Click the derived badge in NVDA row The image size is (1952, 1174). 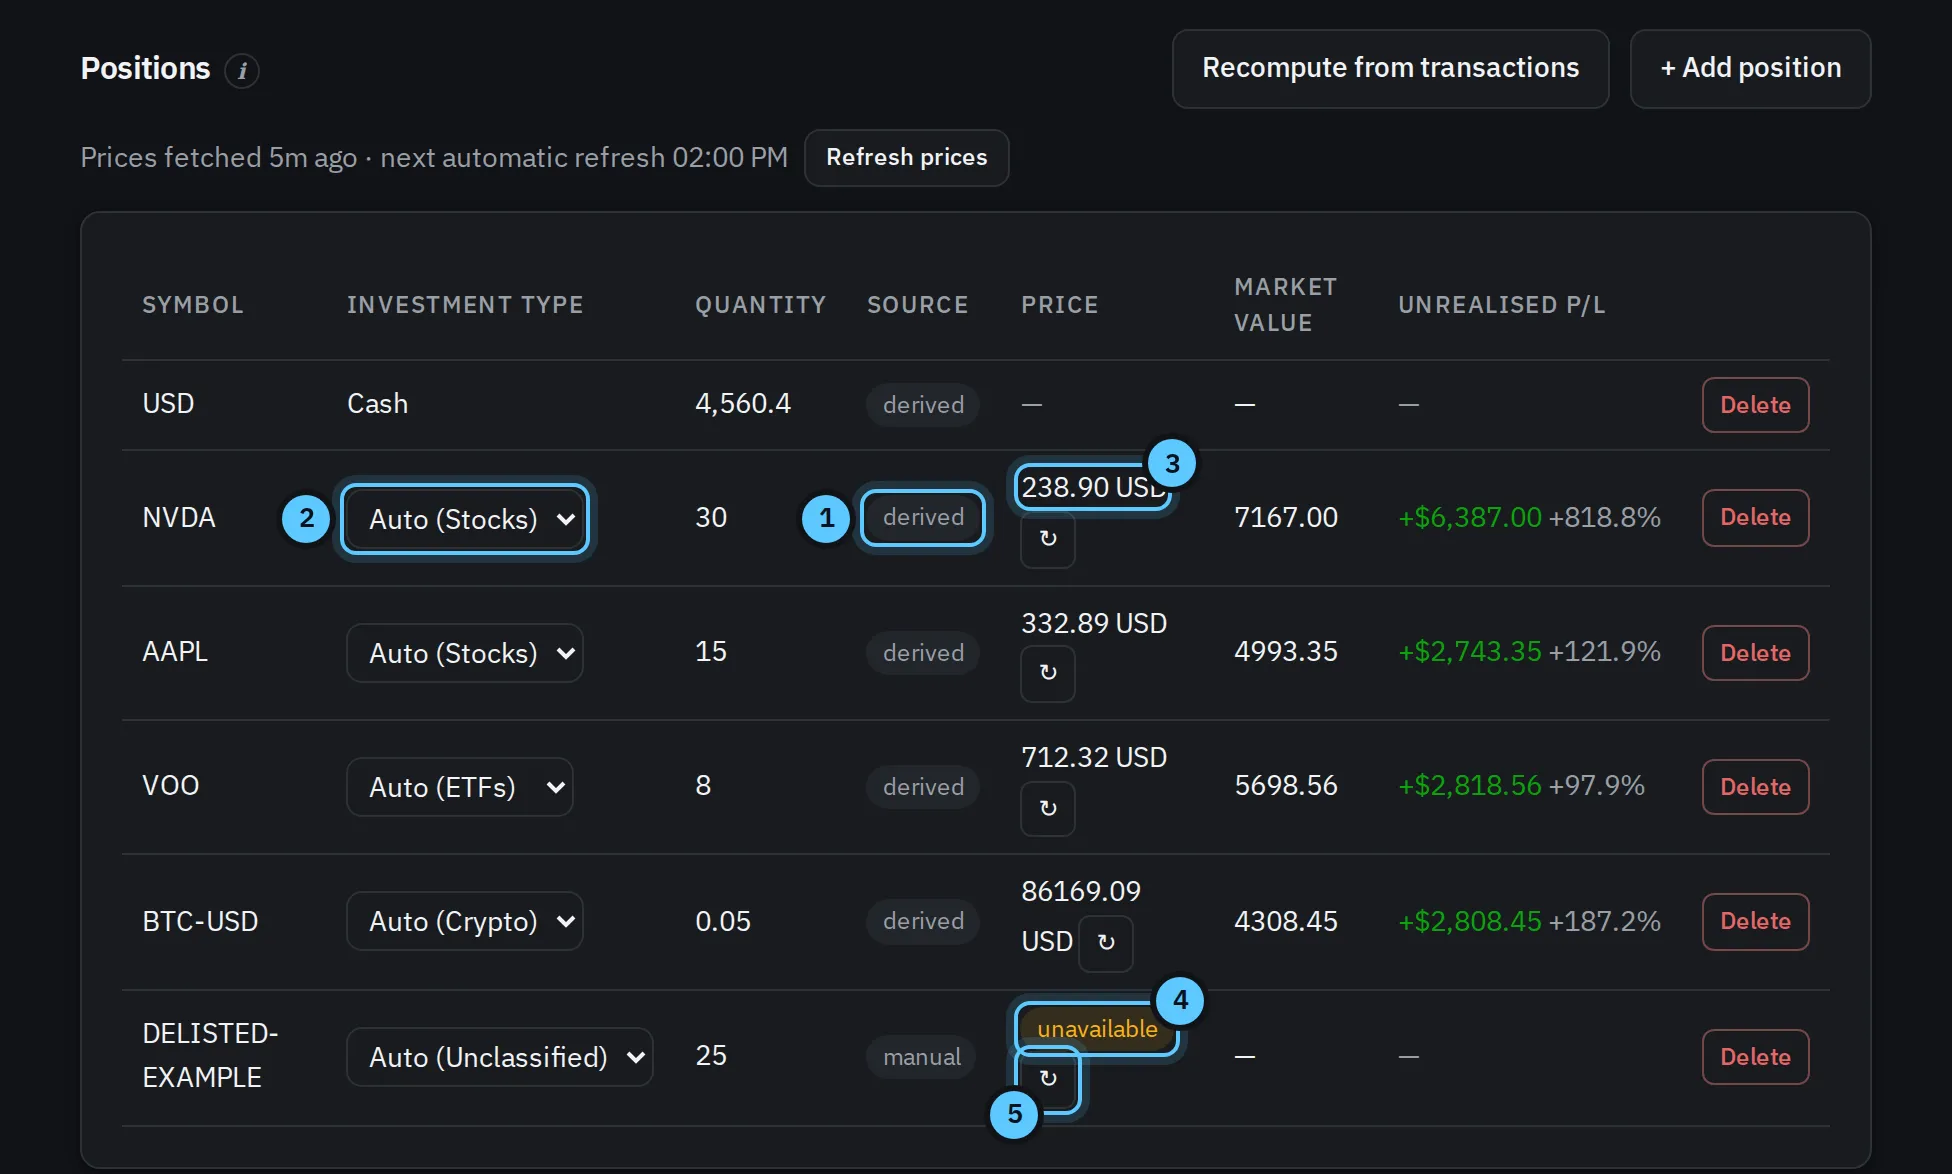coord(923,518)
